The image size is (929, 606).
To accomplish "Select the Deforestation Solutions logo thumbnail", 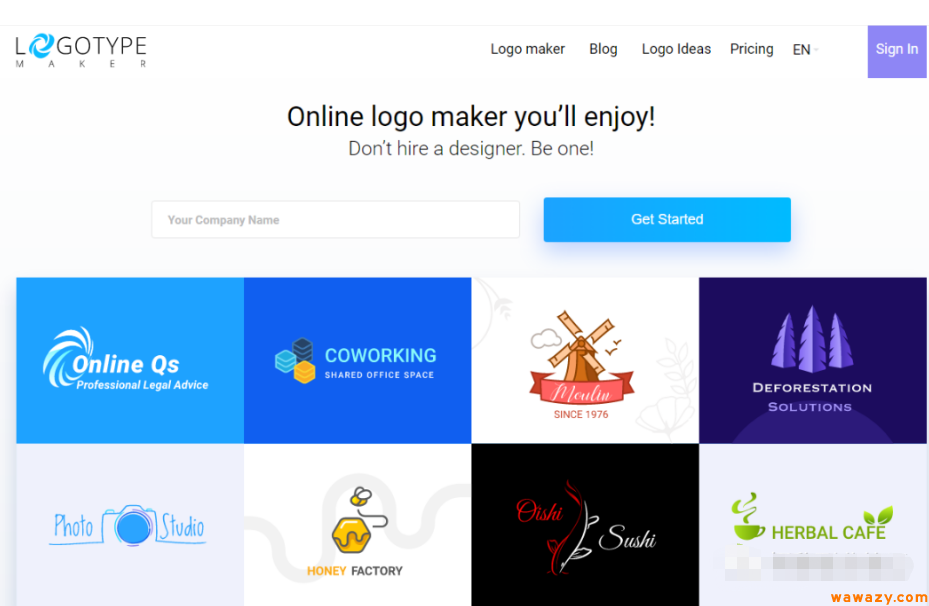I will click(x=812, y=360).
